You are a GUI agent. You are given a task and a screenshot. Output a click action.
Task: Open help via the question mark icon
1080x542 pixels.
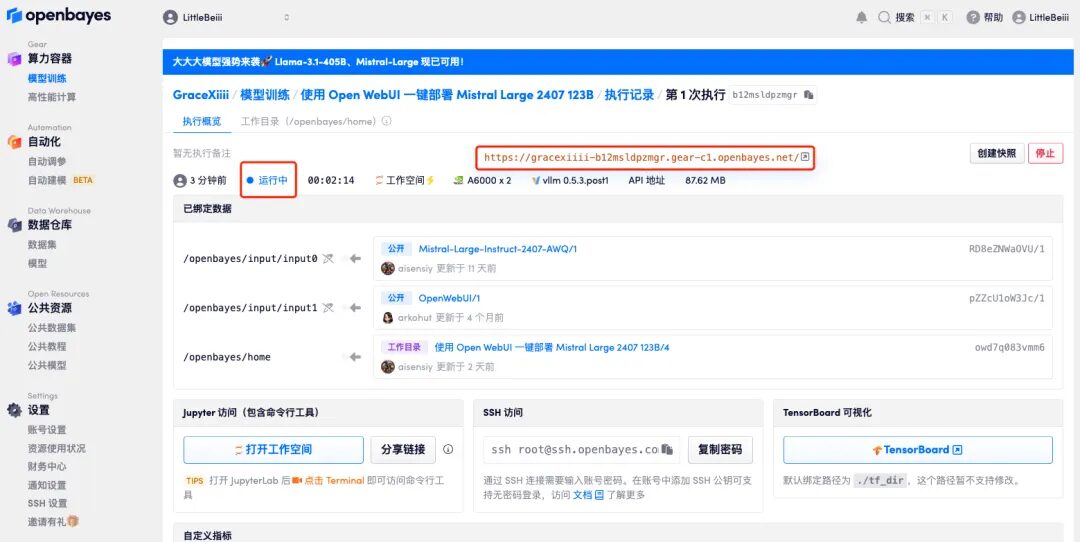(x=973, y=17)
